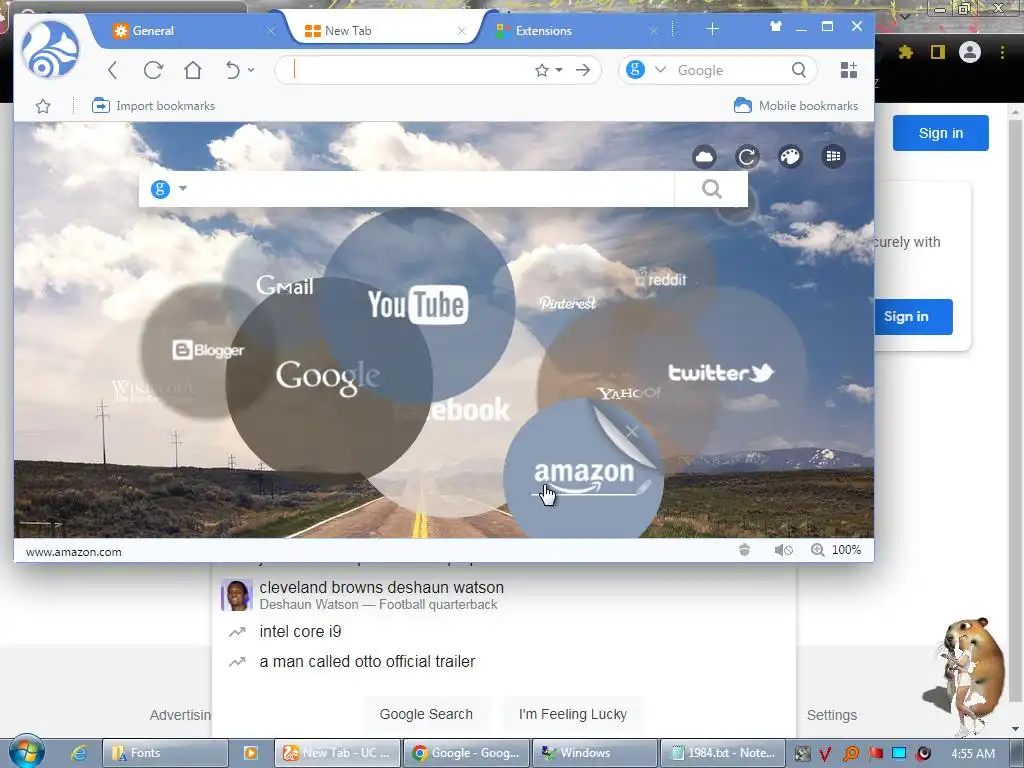Click the go forward arrow in address bar

[583, 70]
